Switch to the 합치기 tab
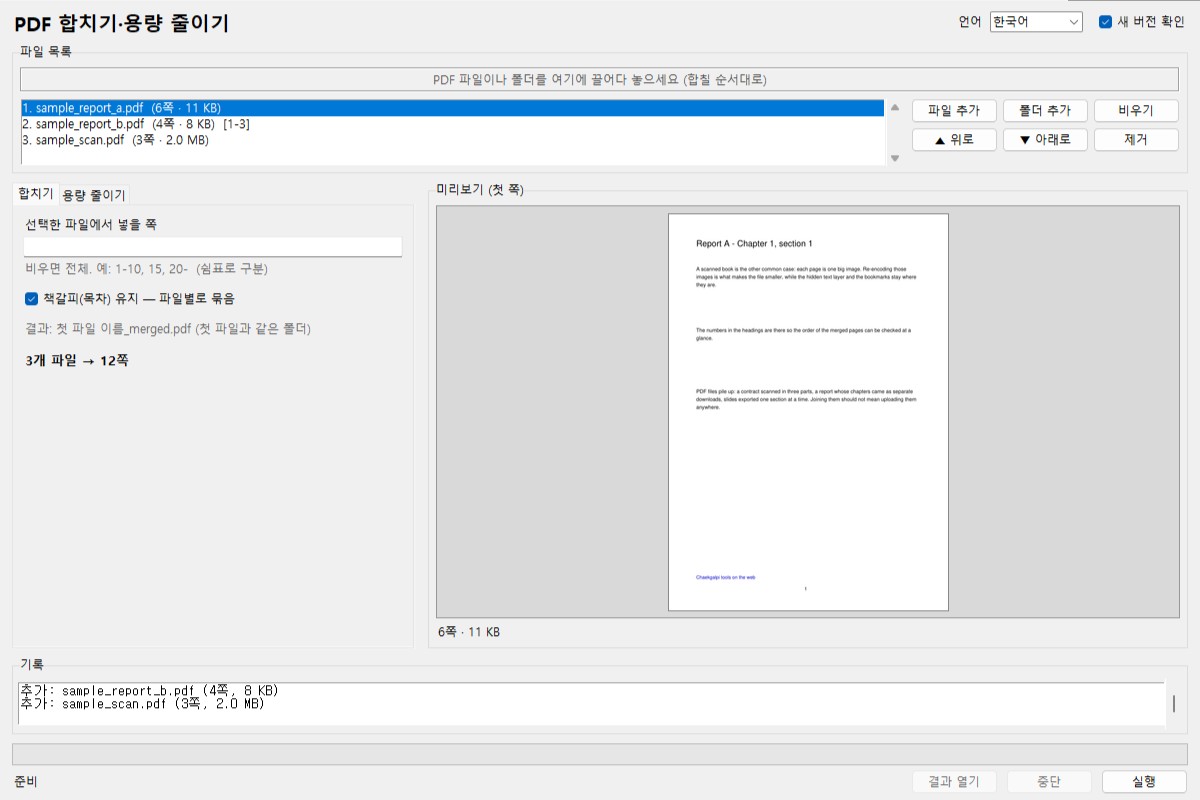This screenshot has height=800, width=1200. coord(35,194)
